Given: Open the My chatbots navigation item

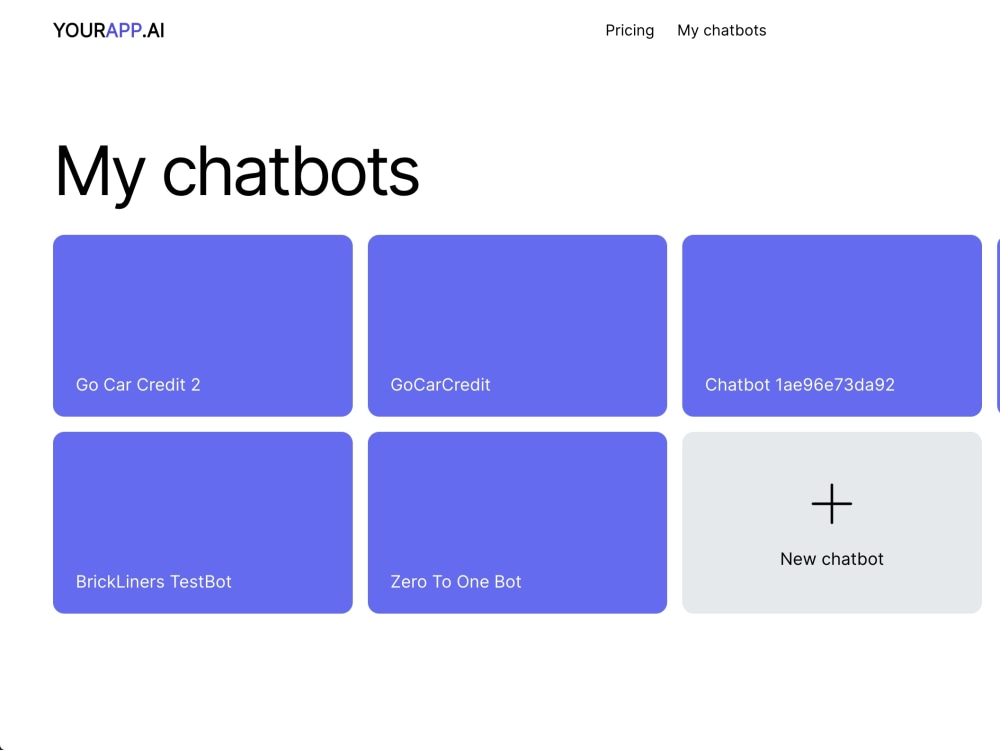Looking at the screenshot, I should coord(721,30).
